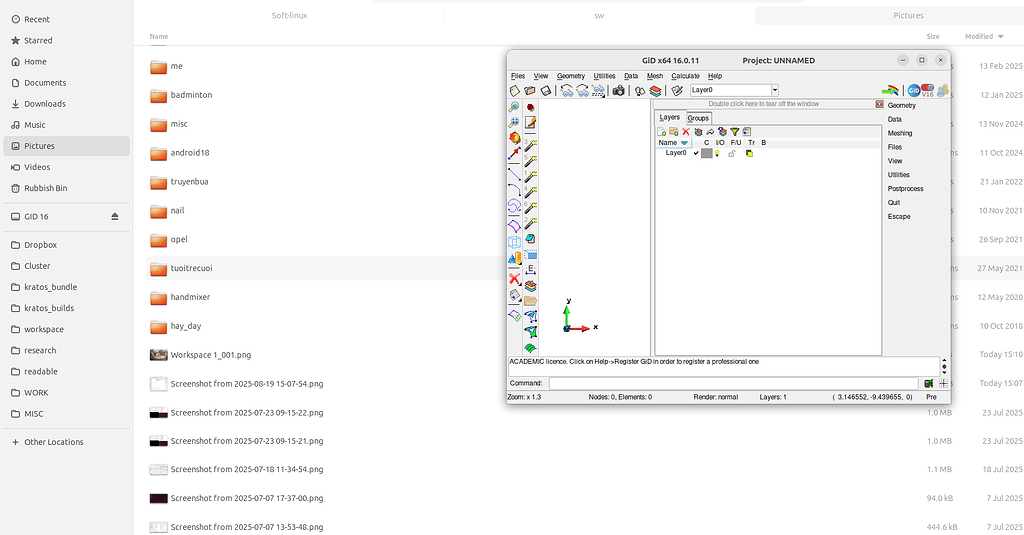Image resolution: width=1024 pixels, height=535 pixels.
Task: Click the gray Layer0 color swatch
Action: click(706, 153)
